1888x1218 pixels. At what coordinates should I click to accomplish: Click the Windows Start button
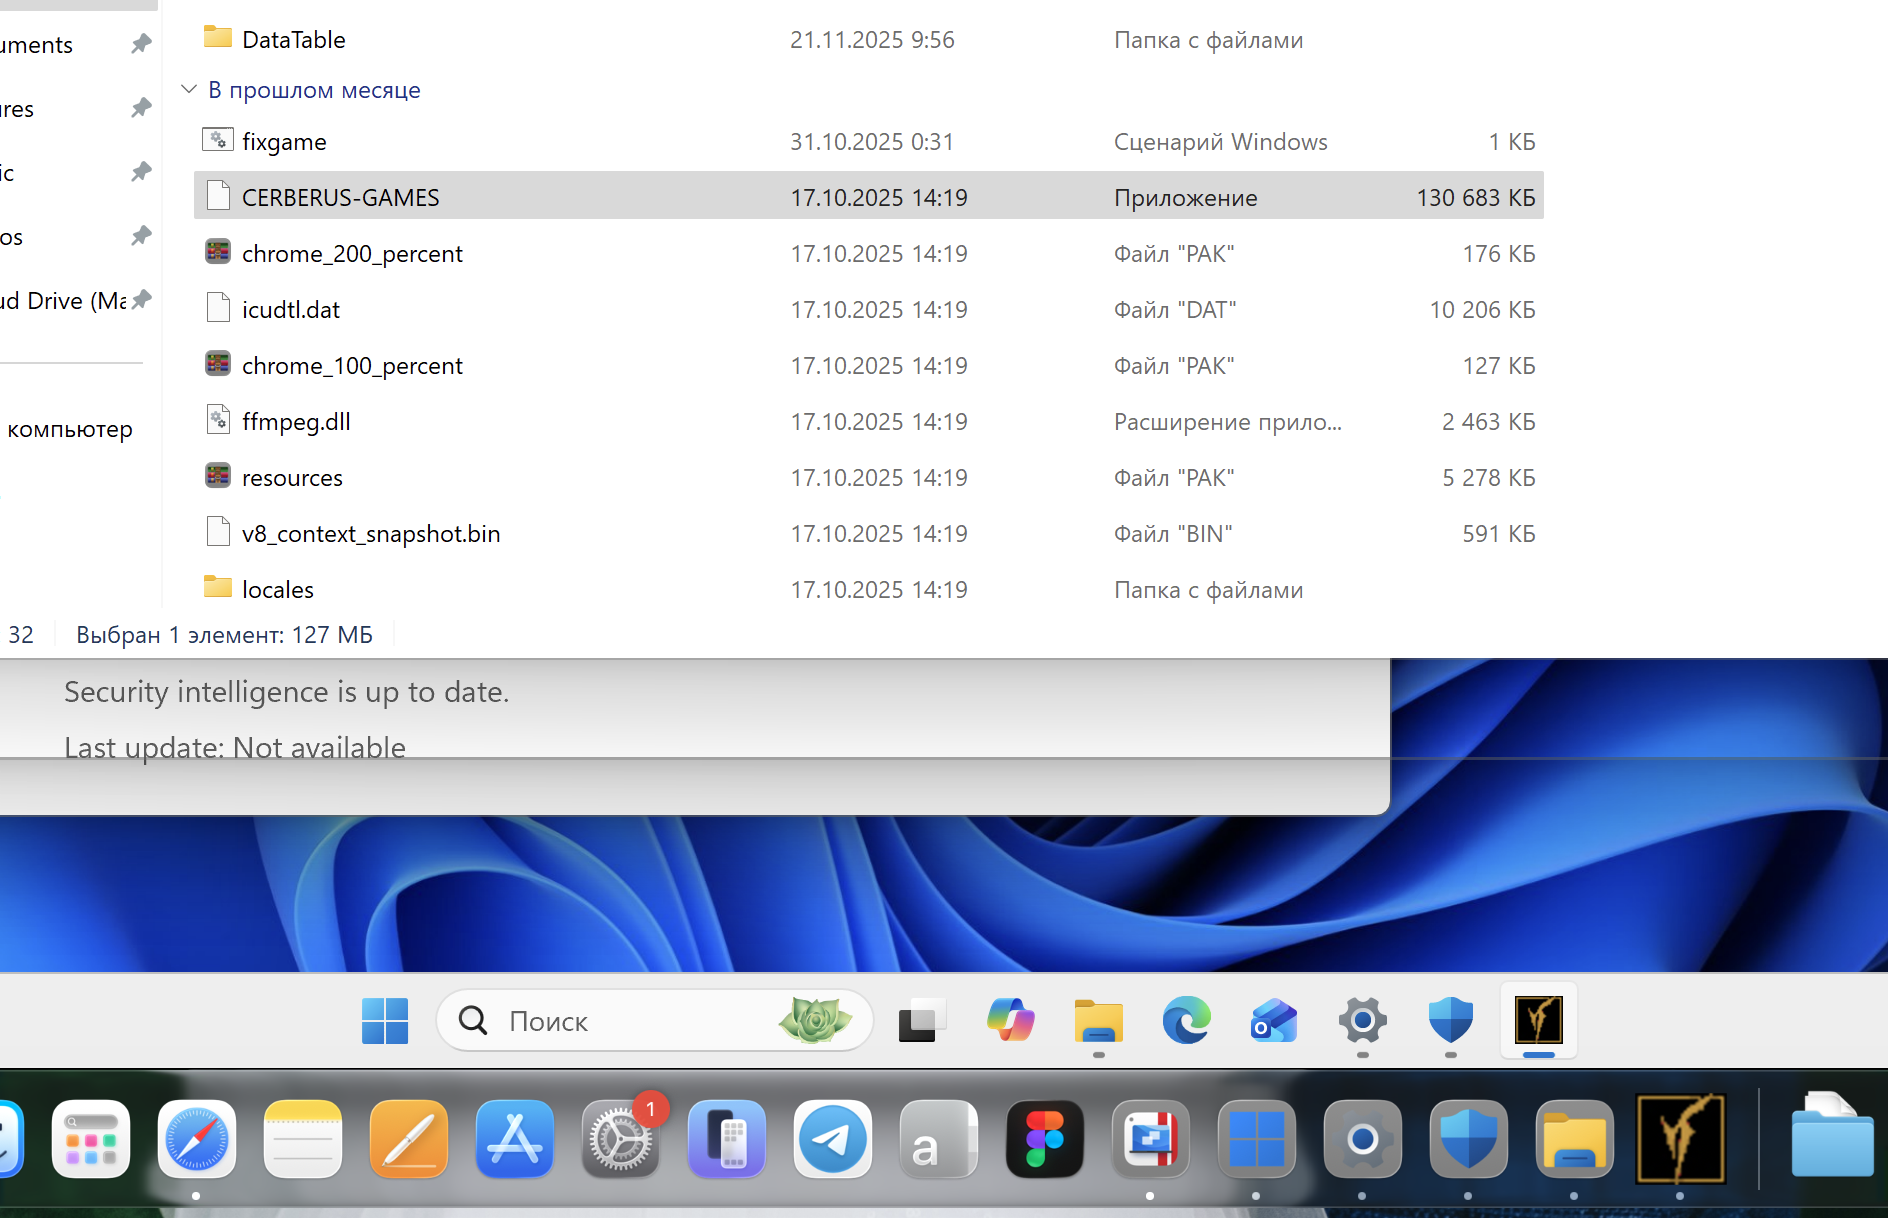point(384,1021)
